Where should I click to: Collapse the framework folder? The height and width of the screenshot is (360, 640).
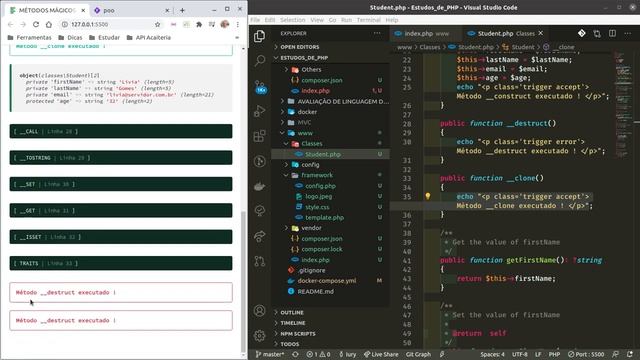317,175
